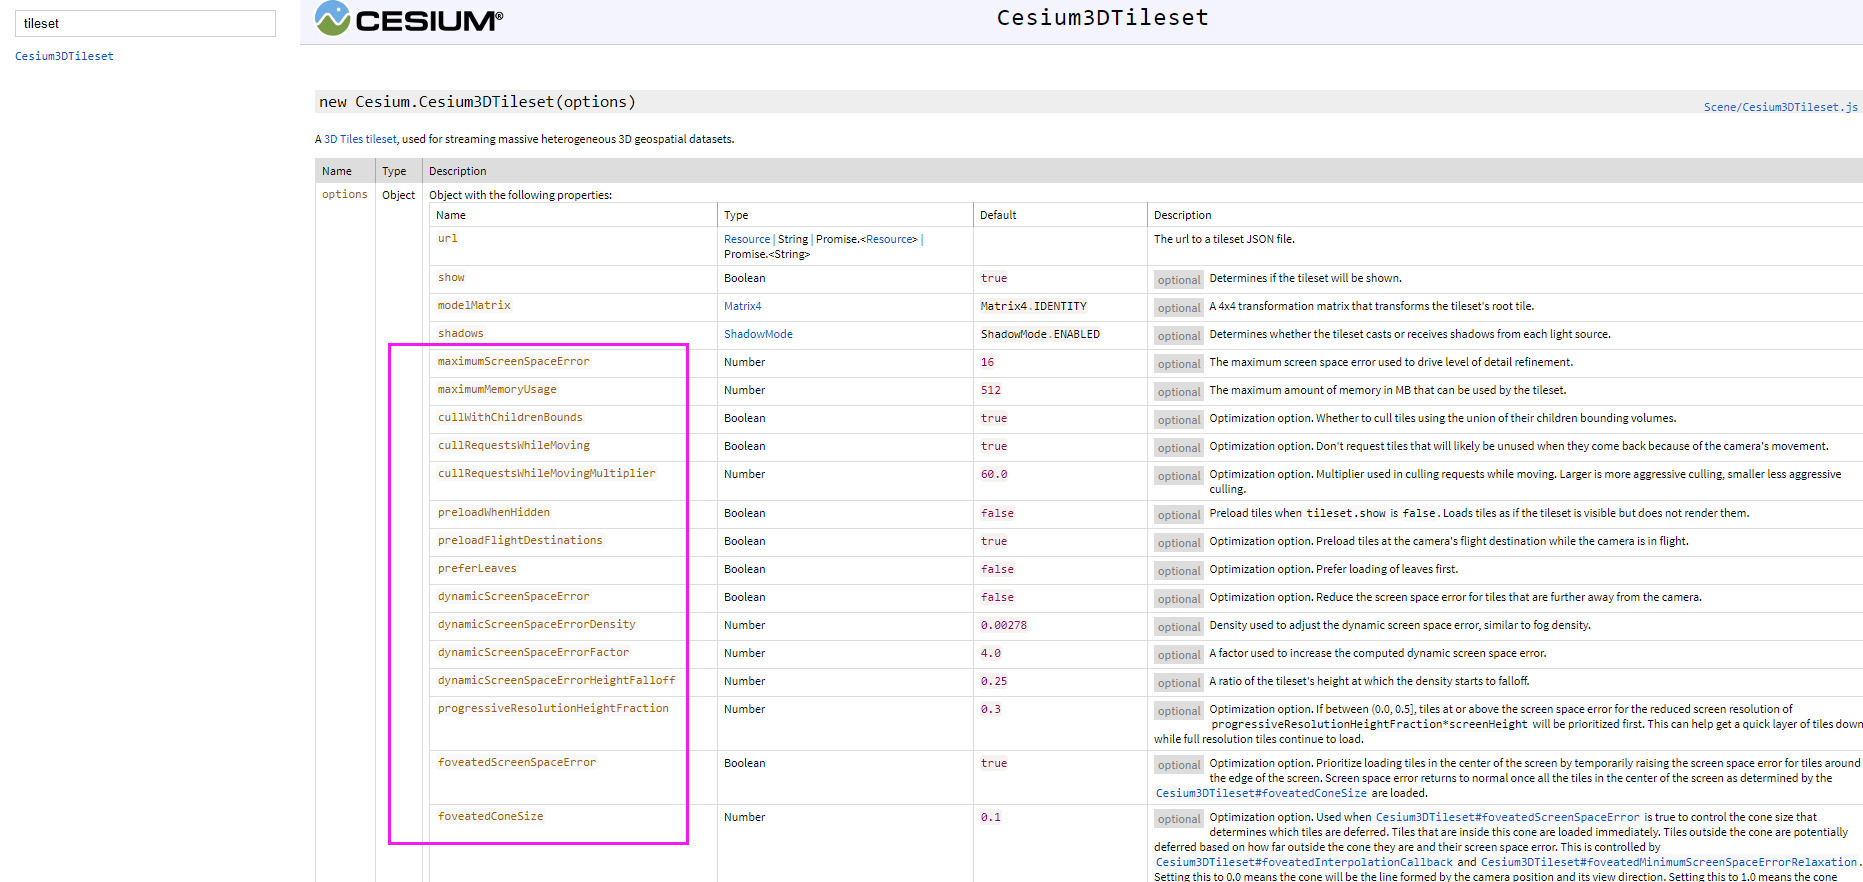Select the 'show' parameter name
Image resolution: width=1863 pixels, height=882 pixels.
[x=451, y=277]
